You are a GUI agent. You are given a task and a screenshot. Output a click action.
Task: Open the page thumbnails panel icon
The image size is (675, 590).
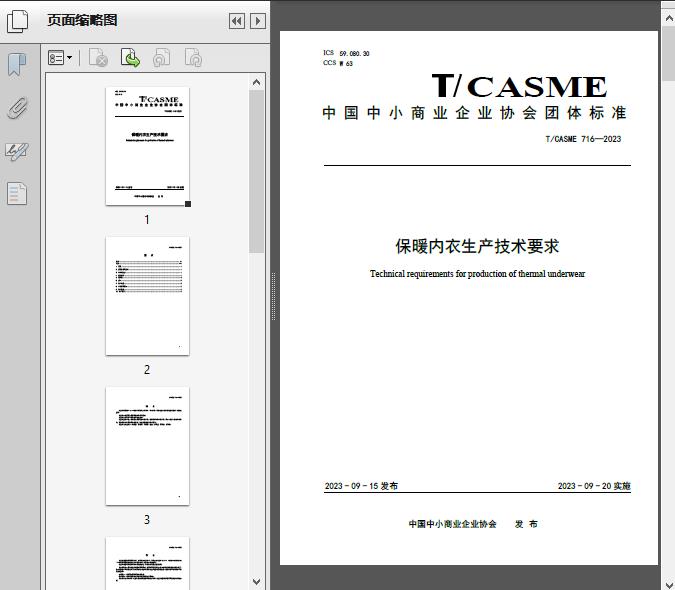point(18,20)
